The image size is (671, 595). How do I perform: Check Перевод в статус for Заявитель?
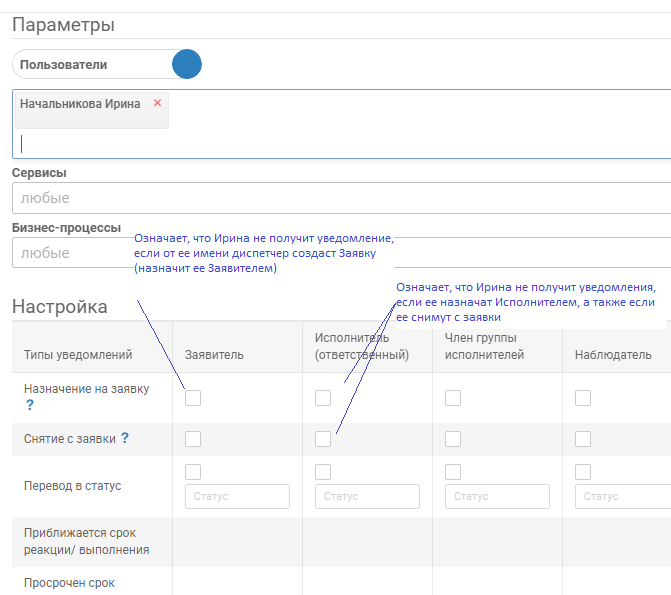pyautogui.click(x=193, y=471)
